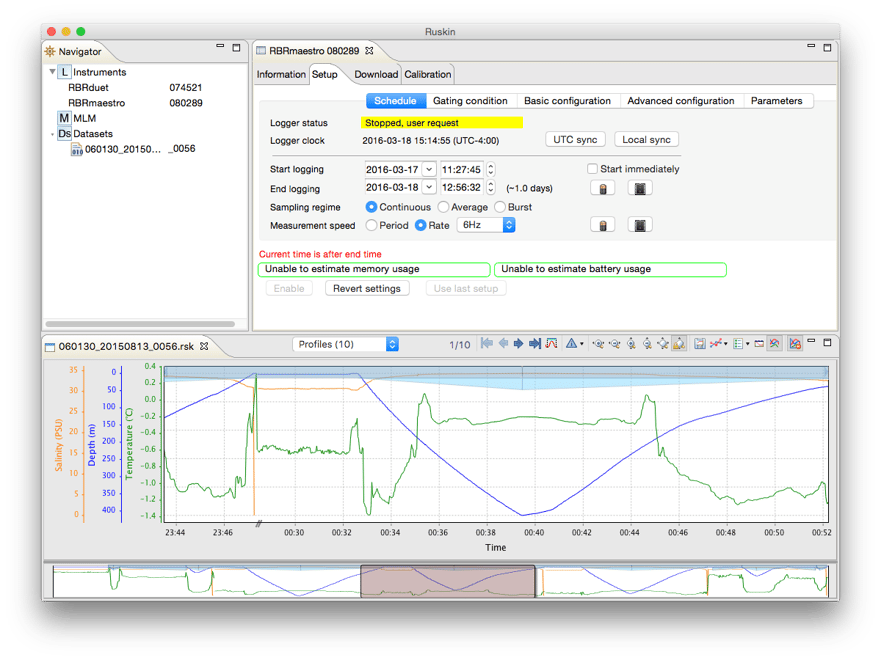
Task: Click the Revert settings button
Action: (x=367, y=288)
